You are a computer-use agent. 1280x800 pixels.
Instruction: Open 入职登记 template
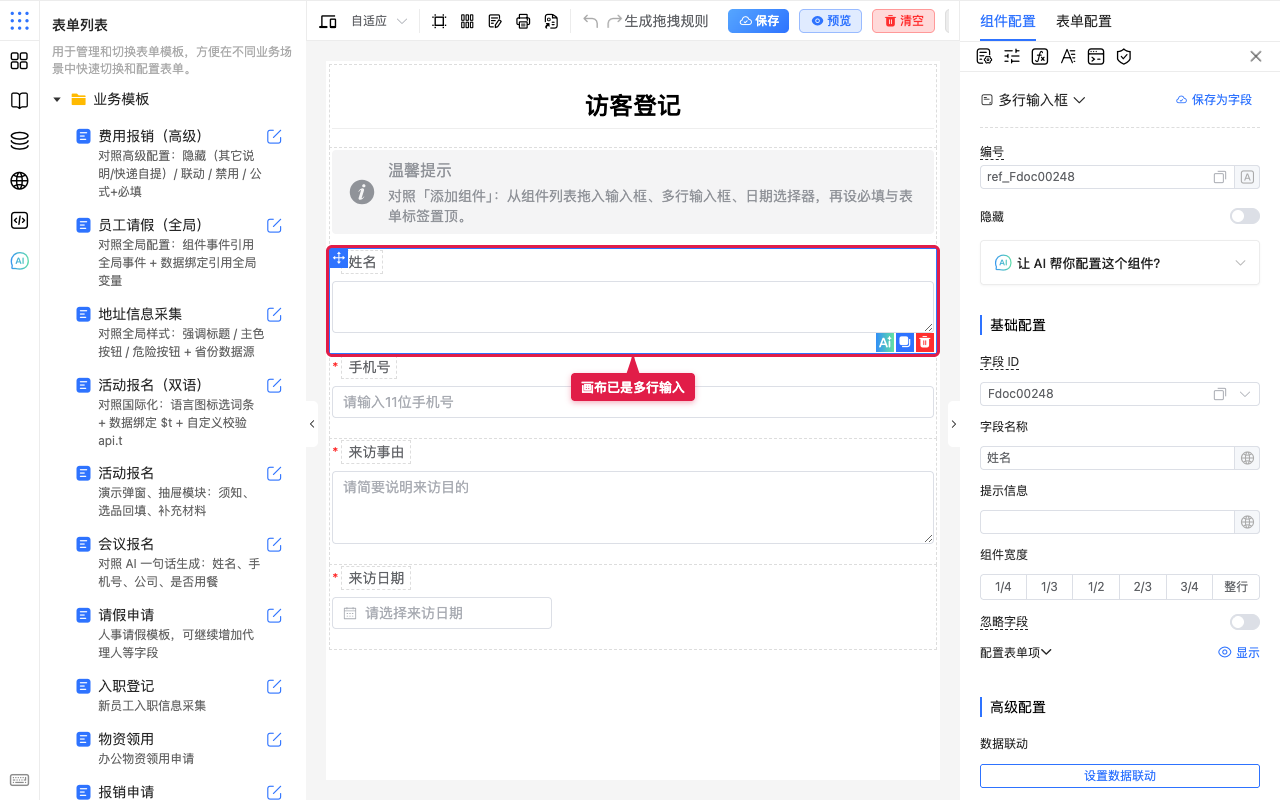click(172, 696)
